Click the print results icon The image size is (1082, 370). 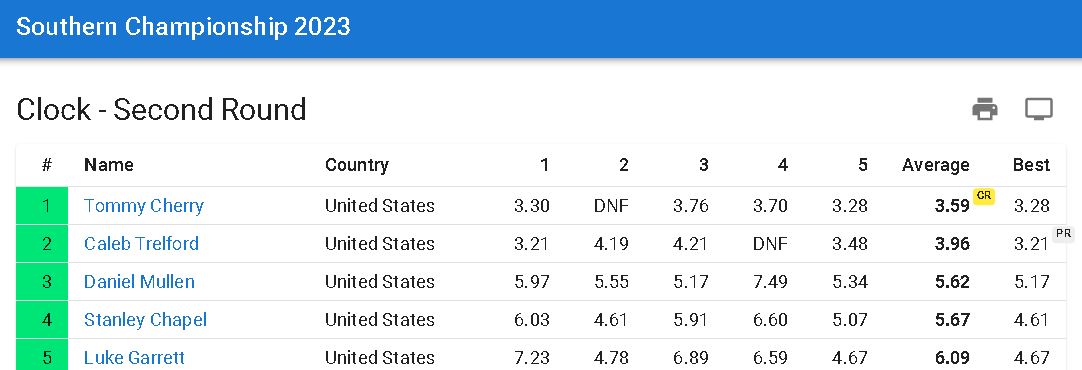[x=985, y=109]
